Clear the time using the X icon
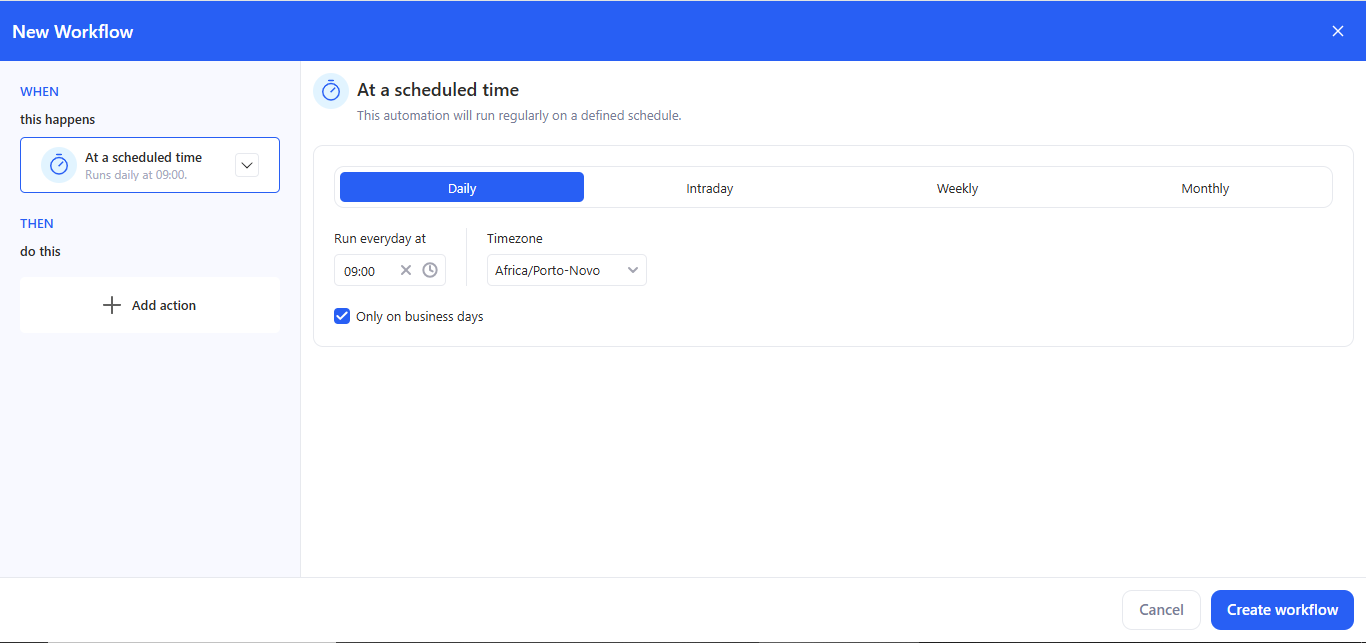 coord(406,269)
